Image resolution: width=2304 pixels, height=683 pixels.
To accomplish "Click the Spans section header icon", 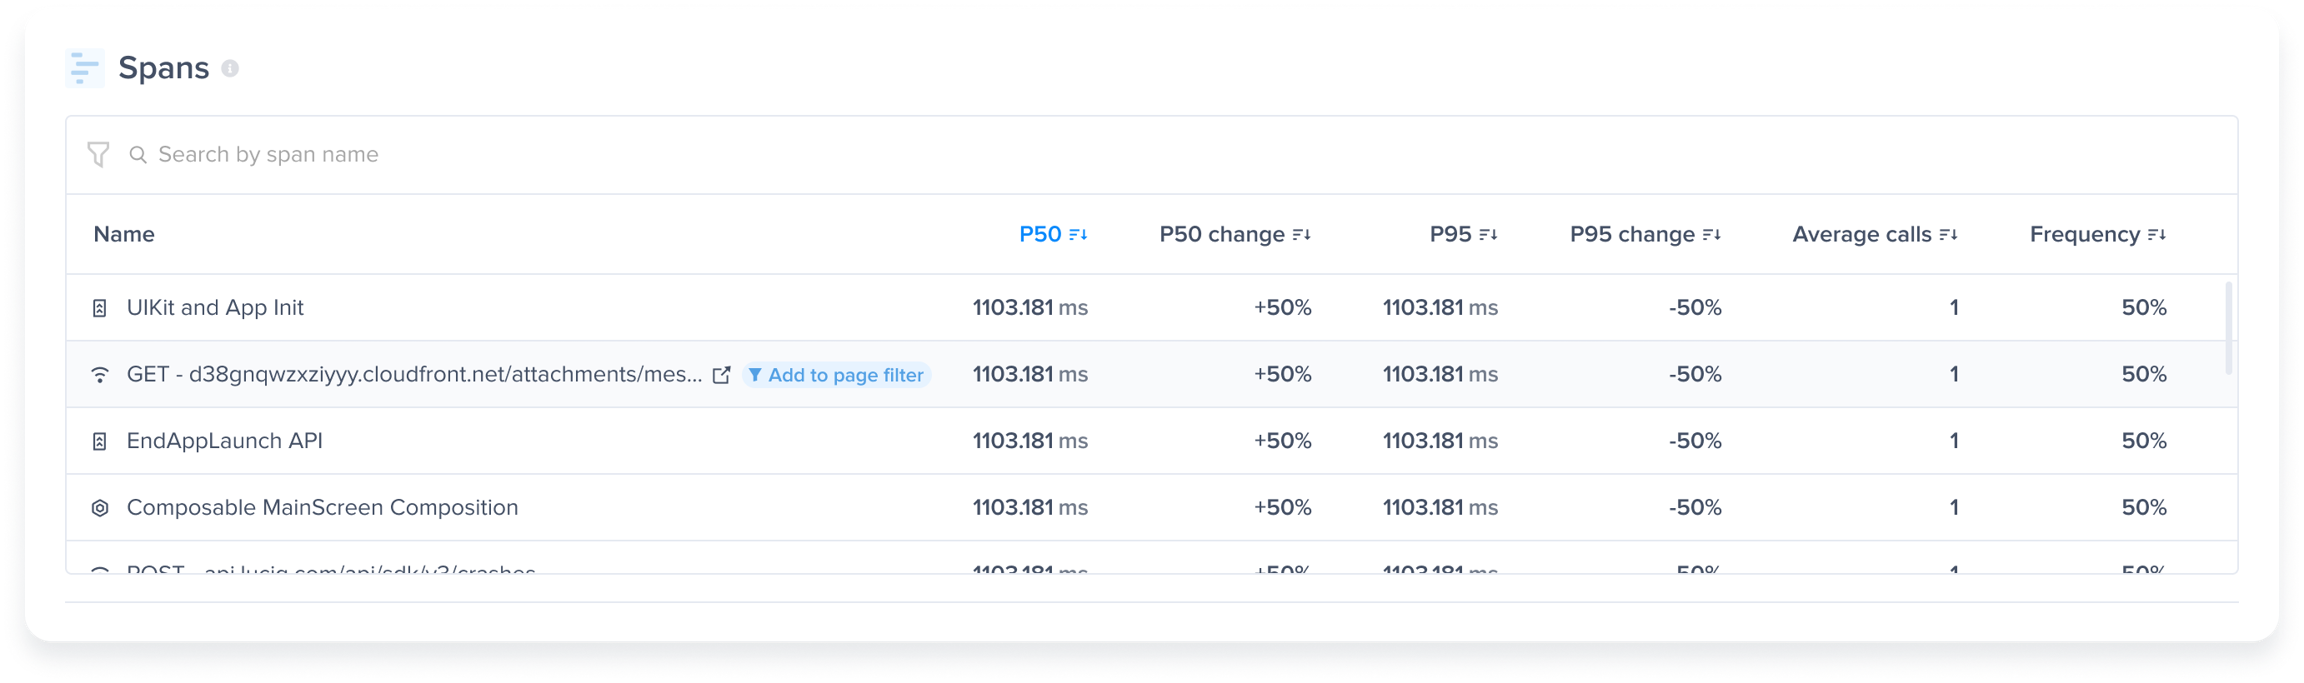I will pos(85,68).
